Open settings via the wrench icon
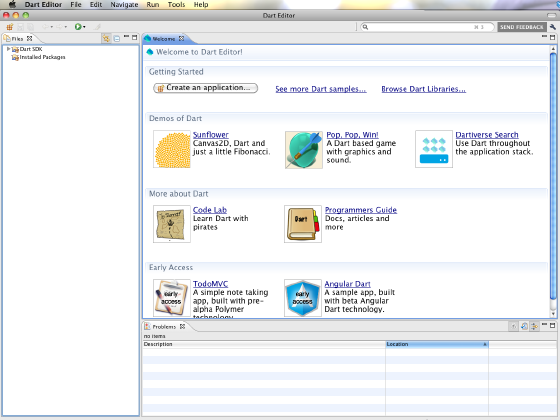Image resolution: width=560 pixels, height=420 pixels. pyautogui.click(x=552, y=27)
